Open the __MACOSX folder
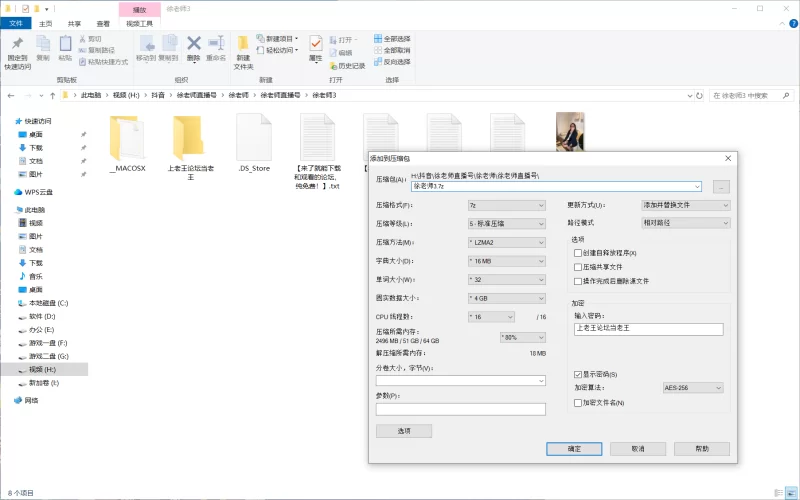The width and height of the screenshot is (800, 500). click(127, 138)
